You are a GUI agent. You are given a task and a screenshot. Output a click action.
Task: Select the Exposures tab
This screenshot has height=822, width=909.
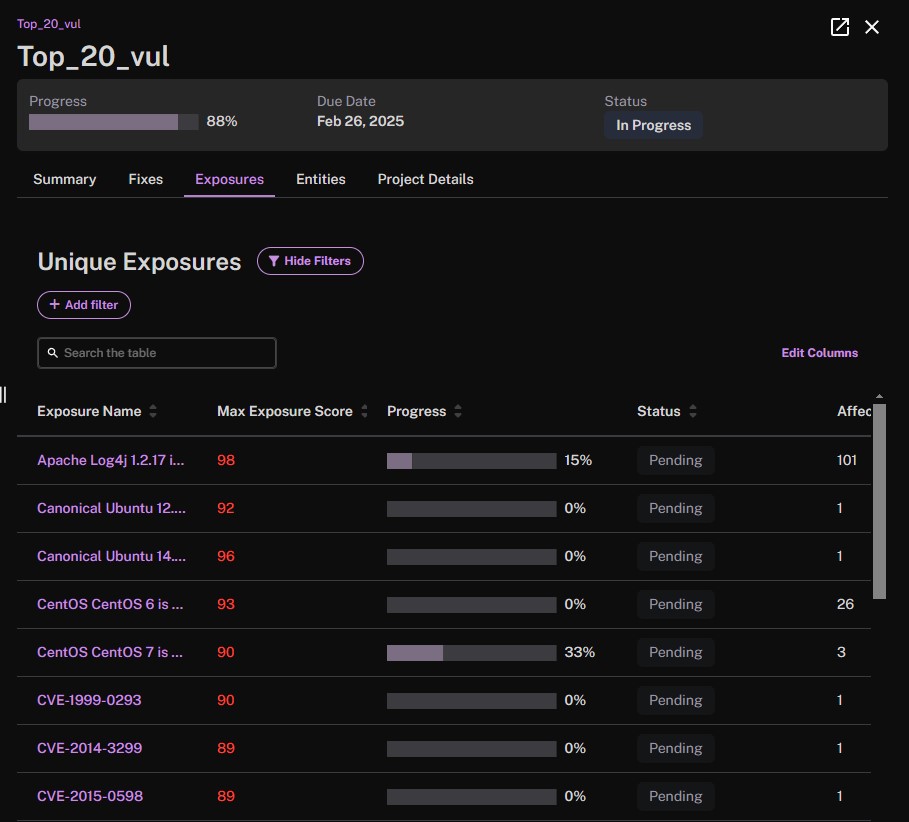pos(230,179)
